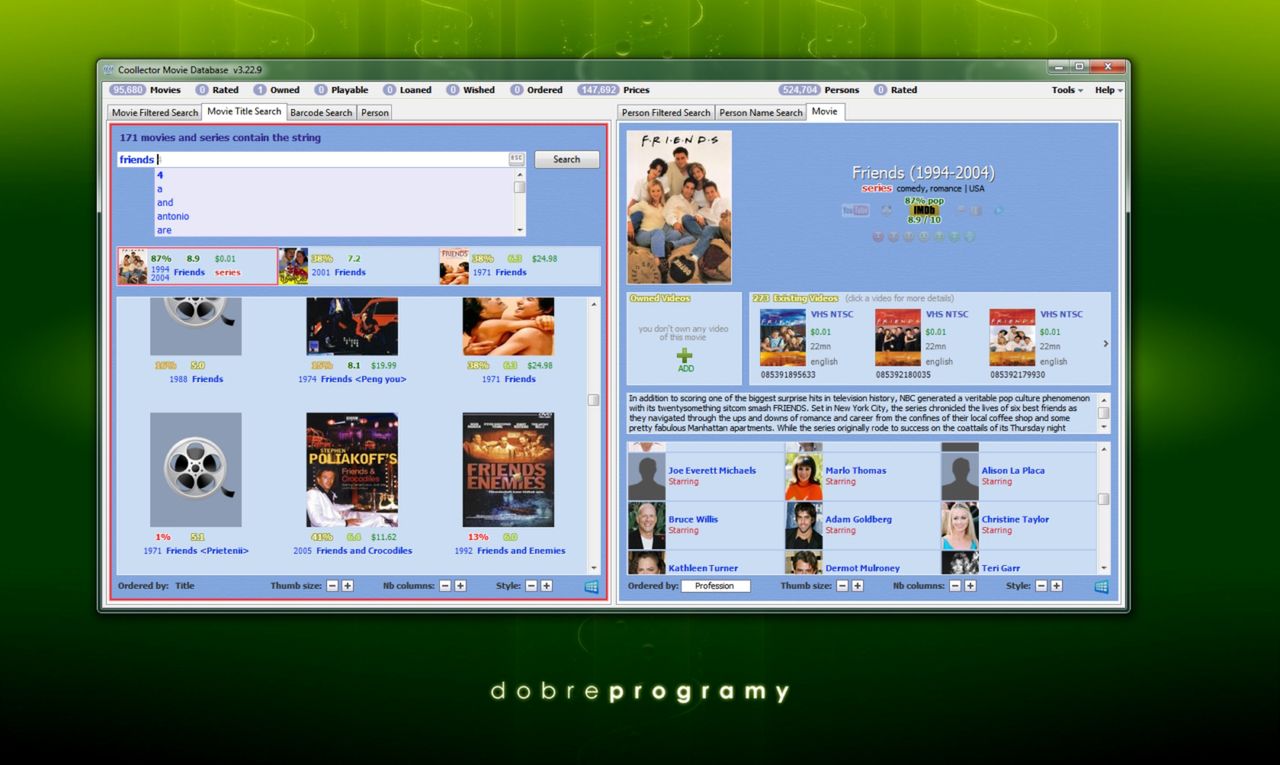Show the Owned movies counter
This screenshot has width=1280, height=765.
[276, 90]
